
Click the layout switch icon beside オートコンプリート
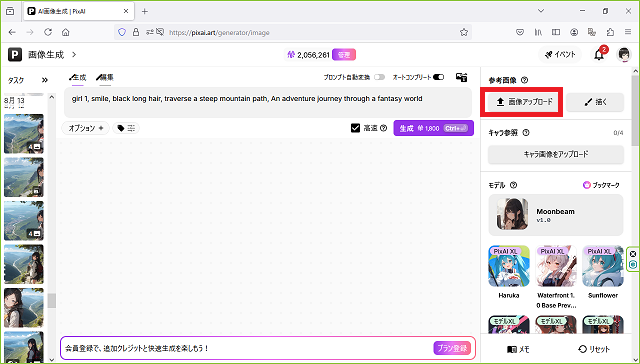coord(461,77)
